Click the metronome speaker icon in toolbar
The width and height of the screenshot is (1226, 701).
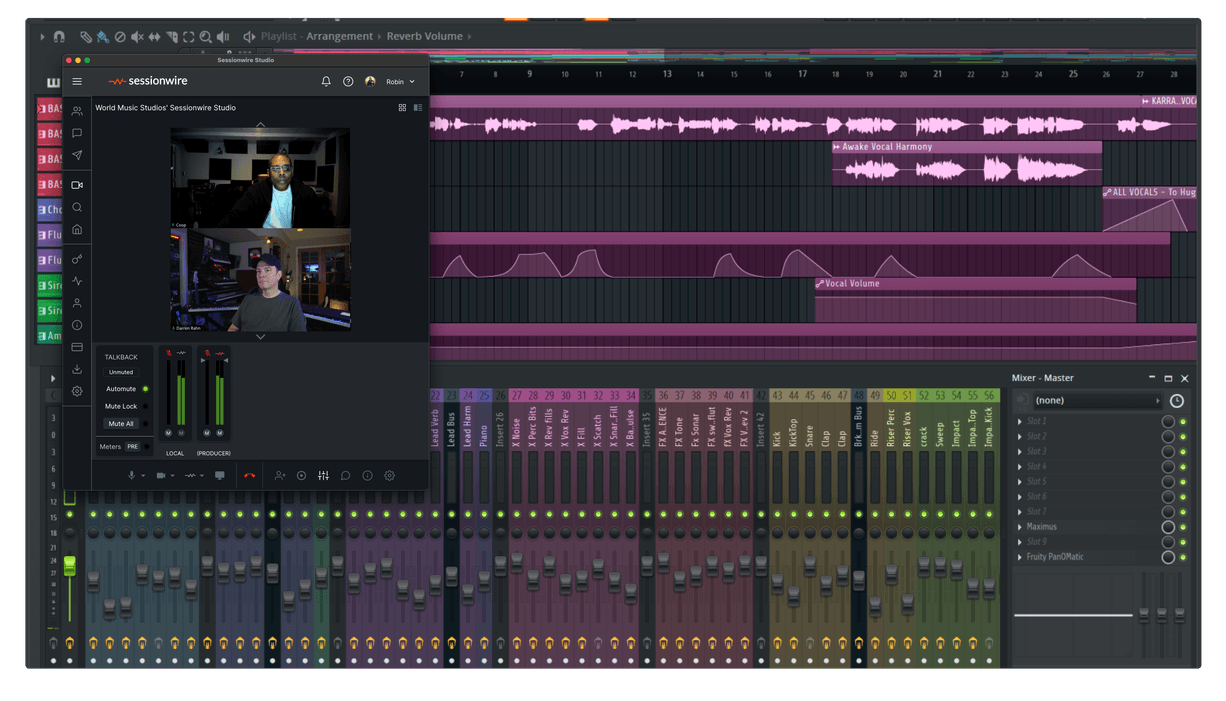[x=223, y=37]
